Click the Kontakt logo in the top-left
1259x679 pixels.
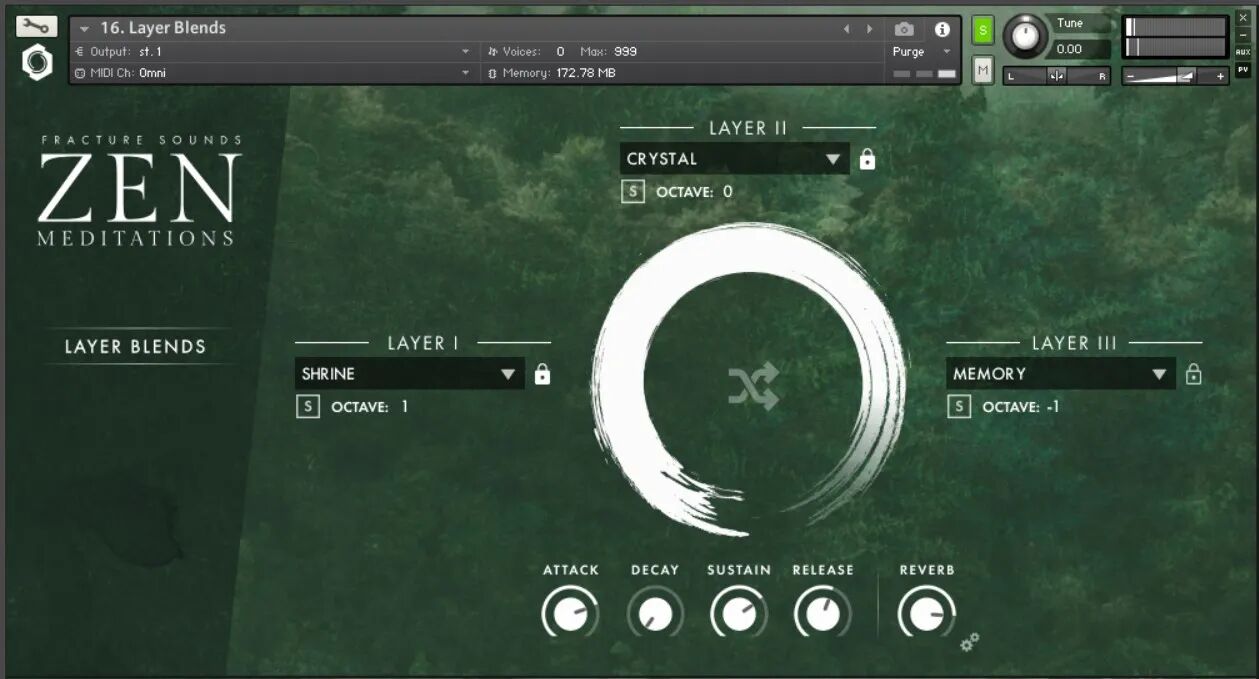click(x=36, y=63)
